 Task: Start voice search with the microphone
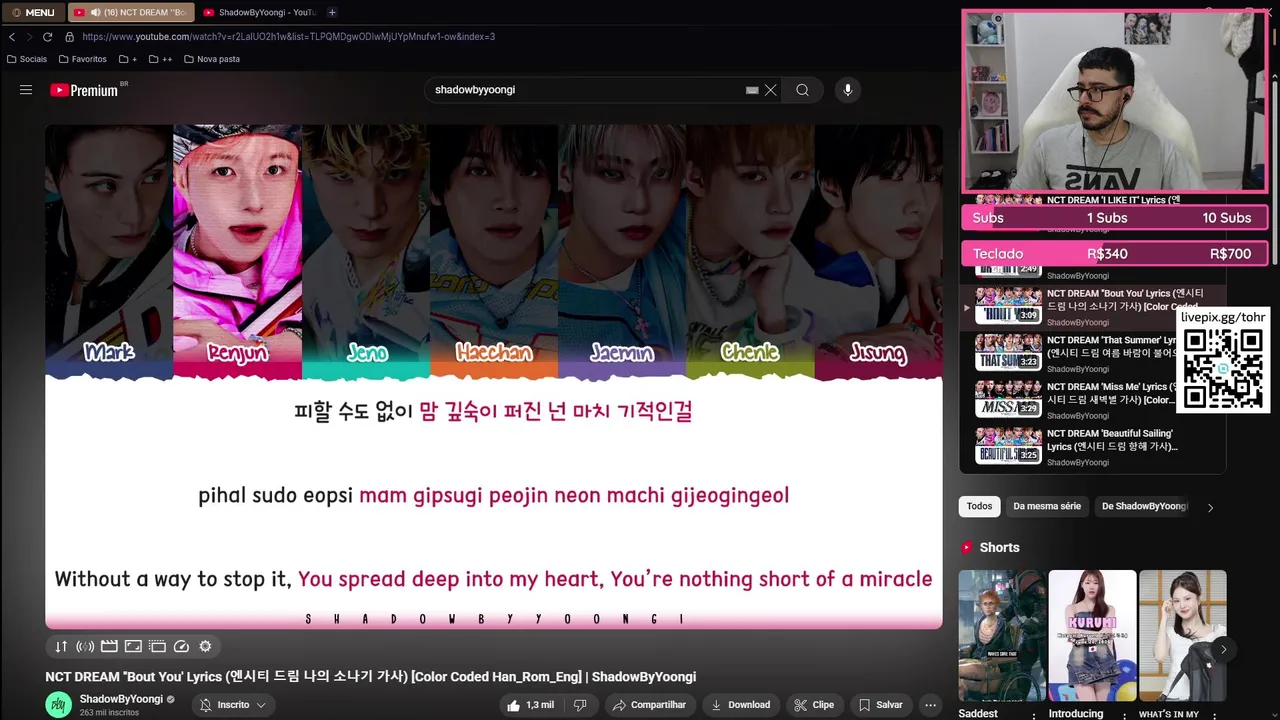point(847,90)
